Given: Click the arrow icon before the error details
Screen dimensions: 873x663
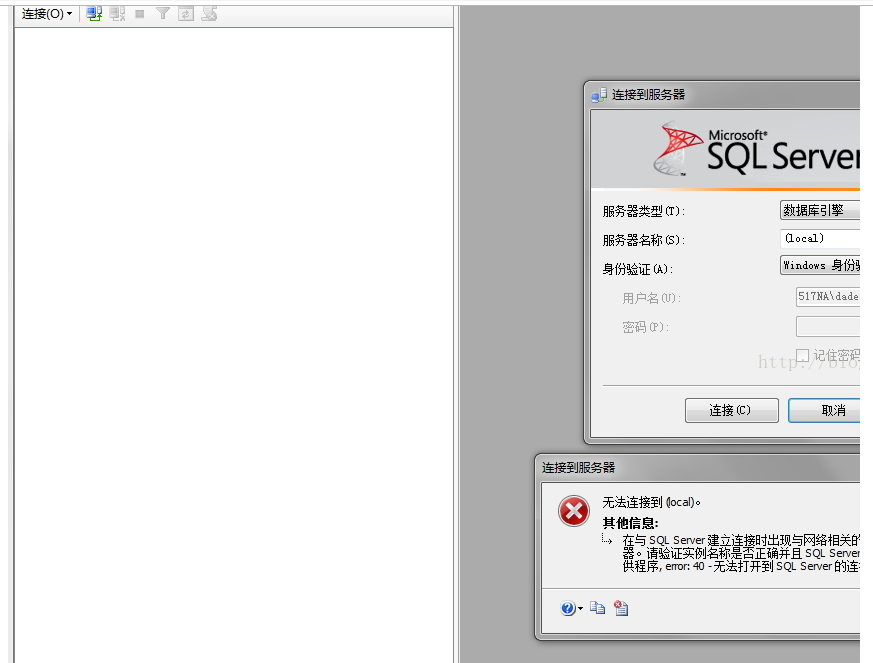Looking at the screenshot, I should (607, 539).
